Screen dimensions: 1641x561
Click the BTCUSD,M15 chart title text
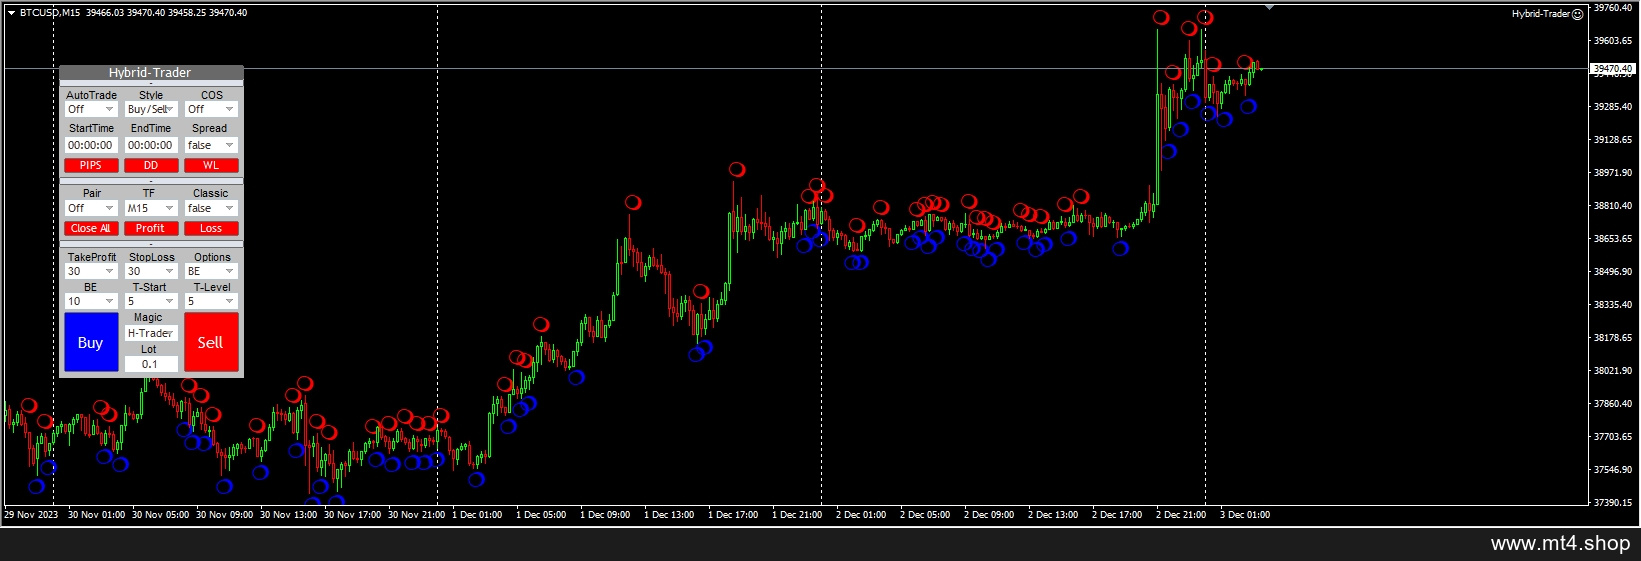[x=50, y=13]
